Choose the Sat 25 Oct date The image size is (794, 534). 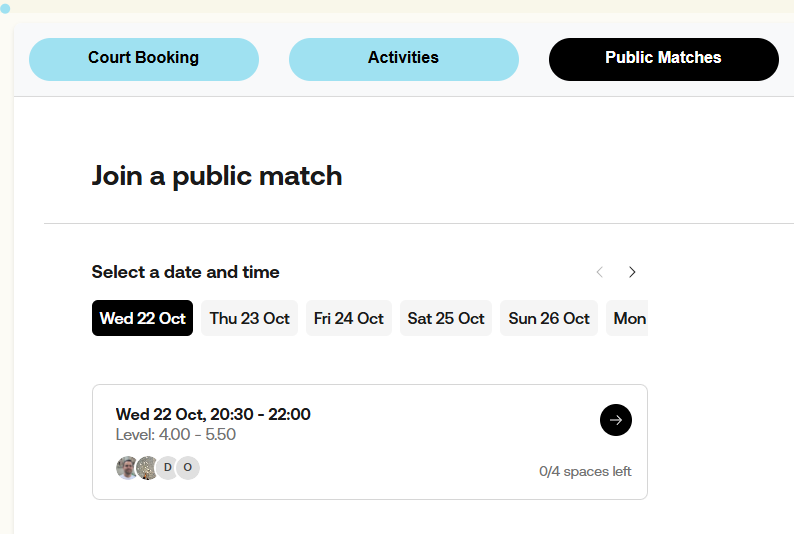click(445, 318)
